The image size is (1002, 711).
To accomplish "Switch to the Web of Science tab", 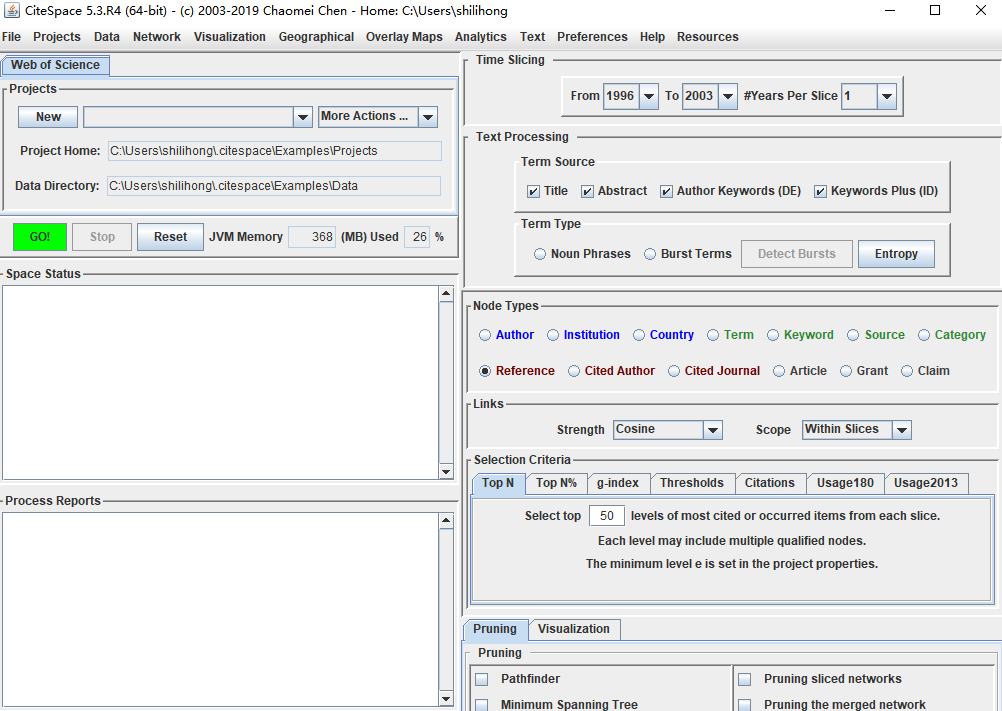I will pyautogui.click(x=56, y=65).
